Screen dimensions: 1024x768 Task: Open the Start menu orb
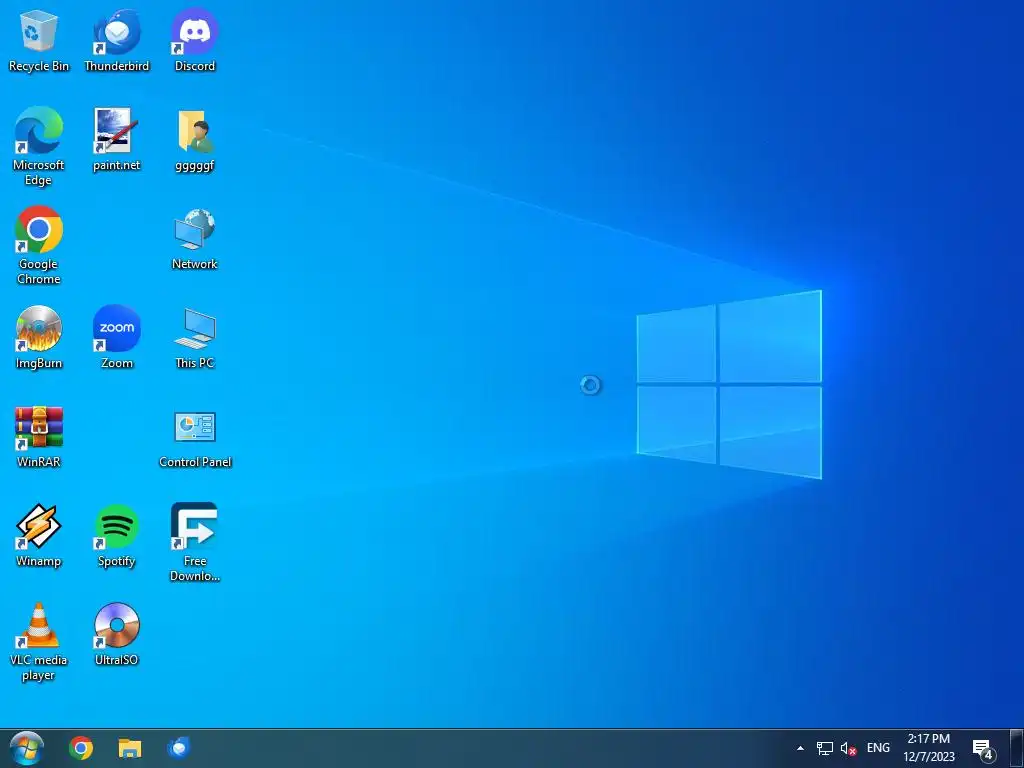(26, 748)
